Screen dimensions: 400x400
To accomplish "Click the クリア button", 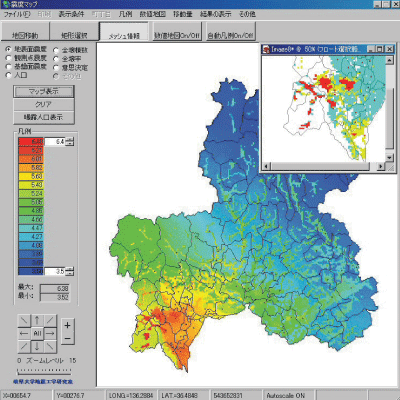I will 44,104.
